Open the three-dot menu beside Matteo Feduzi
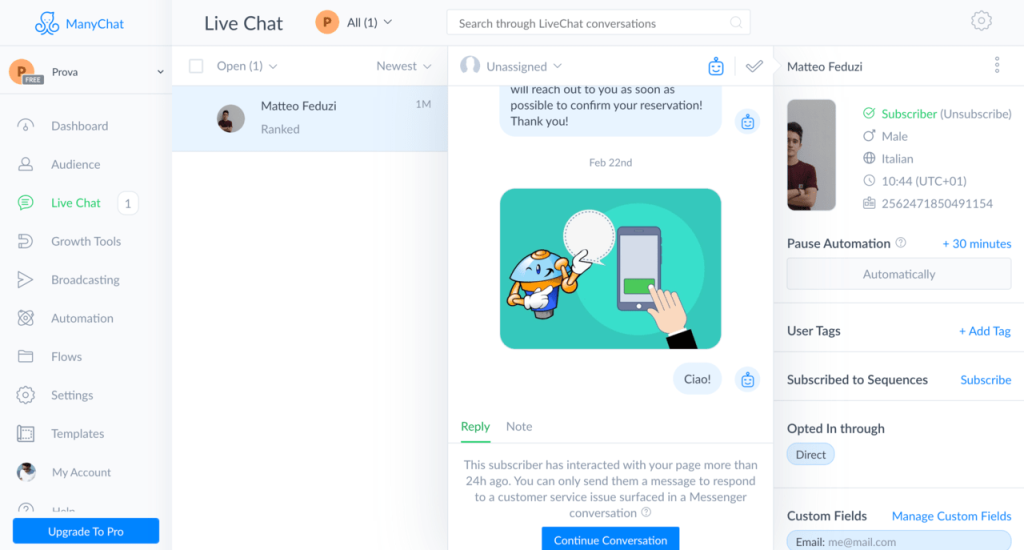This screenshot has width=1024, height=550. (x=997, y=65)
